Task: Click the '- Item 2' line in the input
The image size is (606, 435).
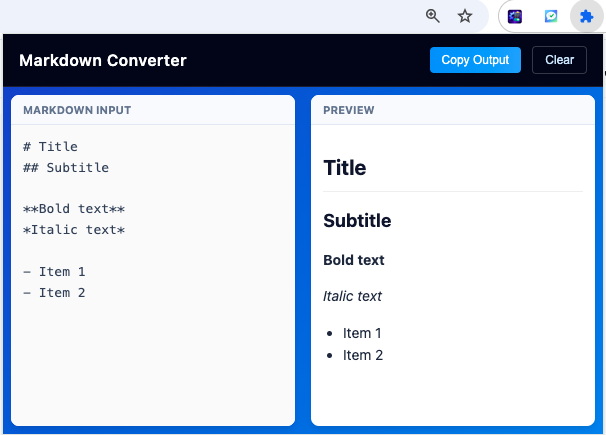Action: pos(54,293)
